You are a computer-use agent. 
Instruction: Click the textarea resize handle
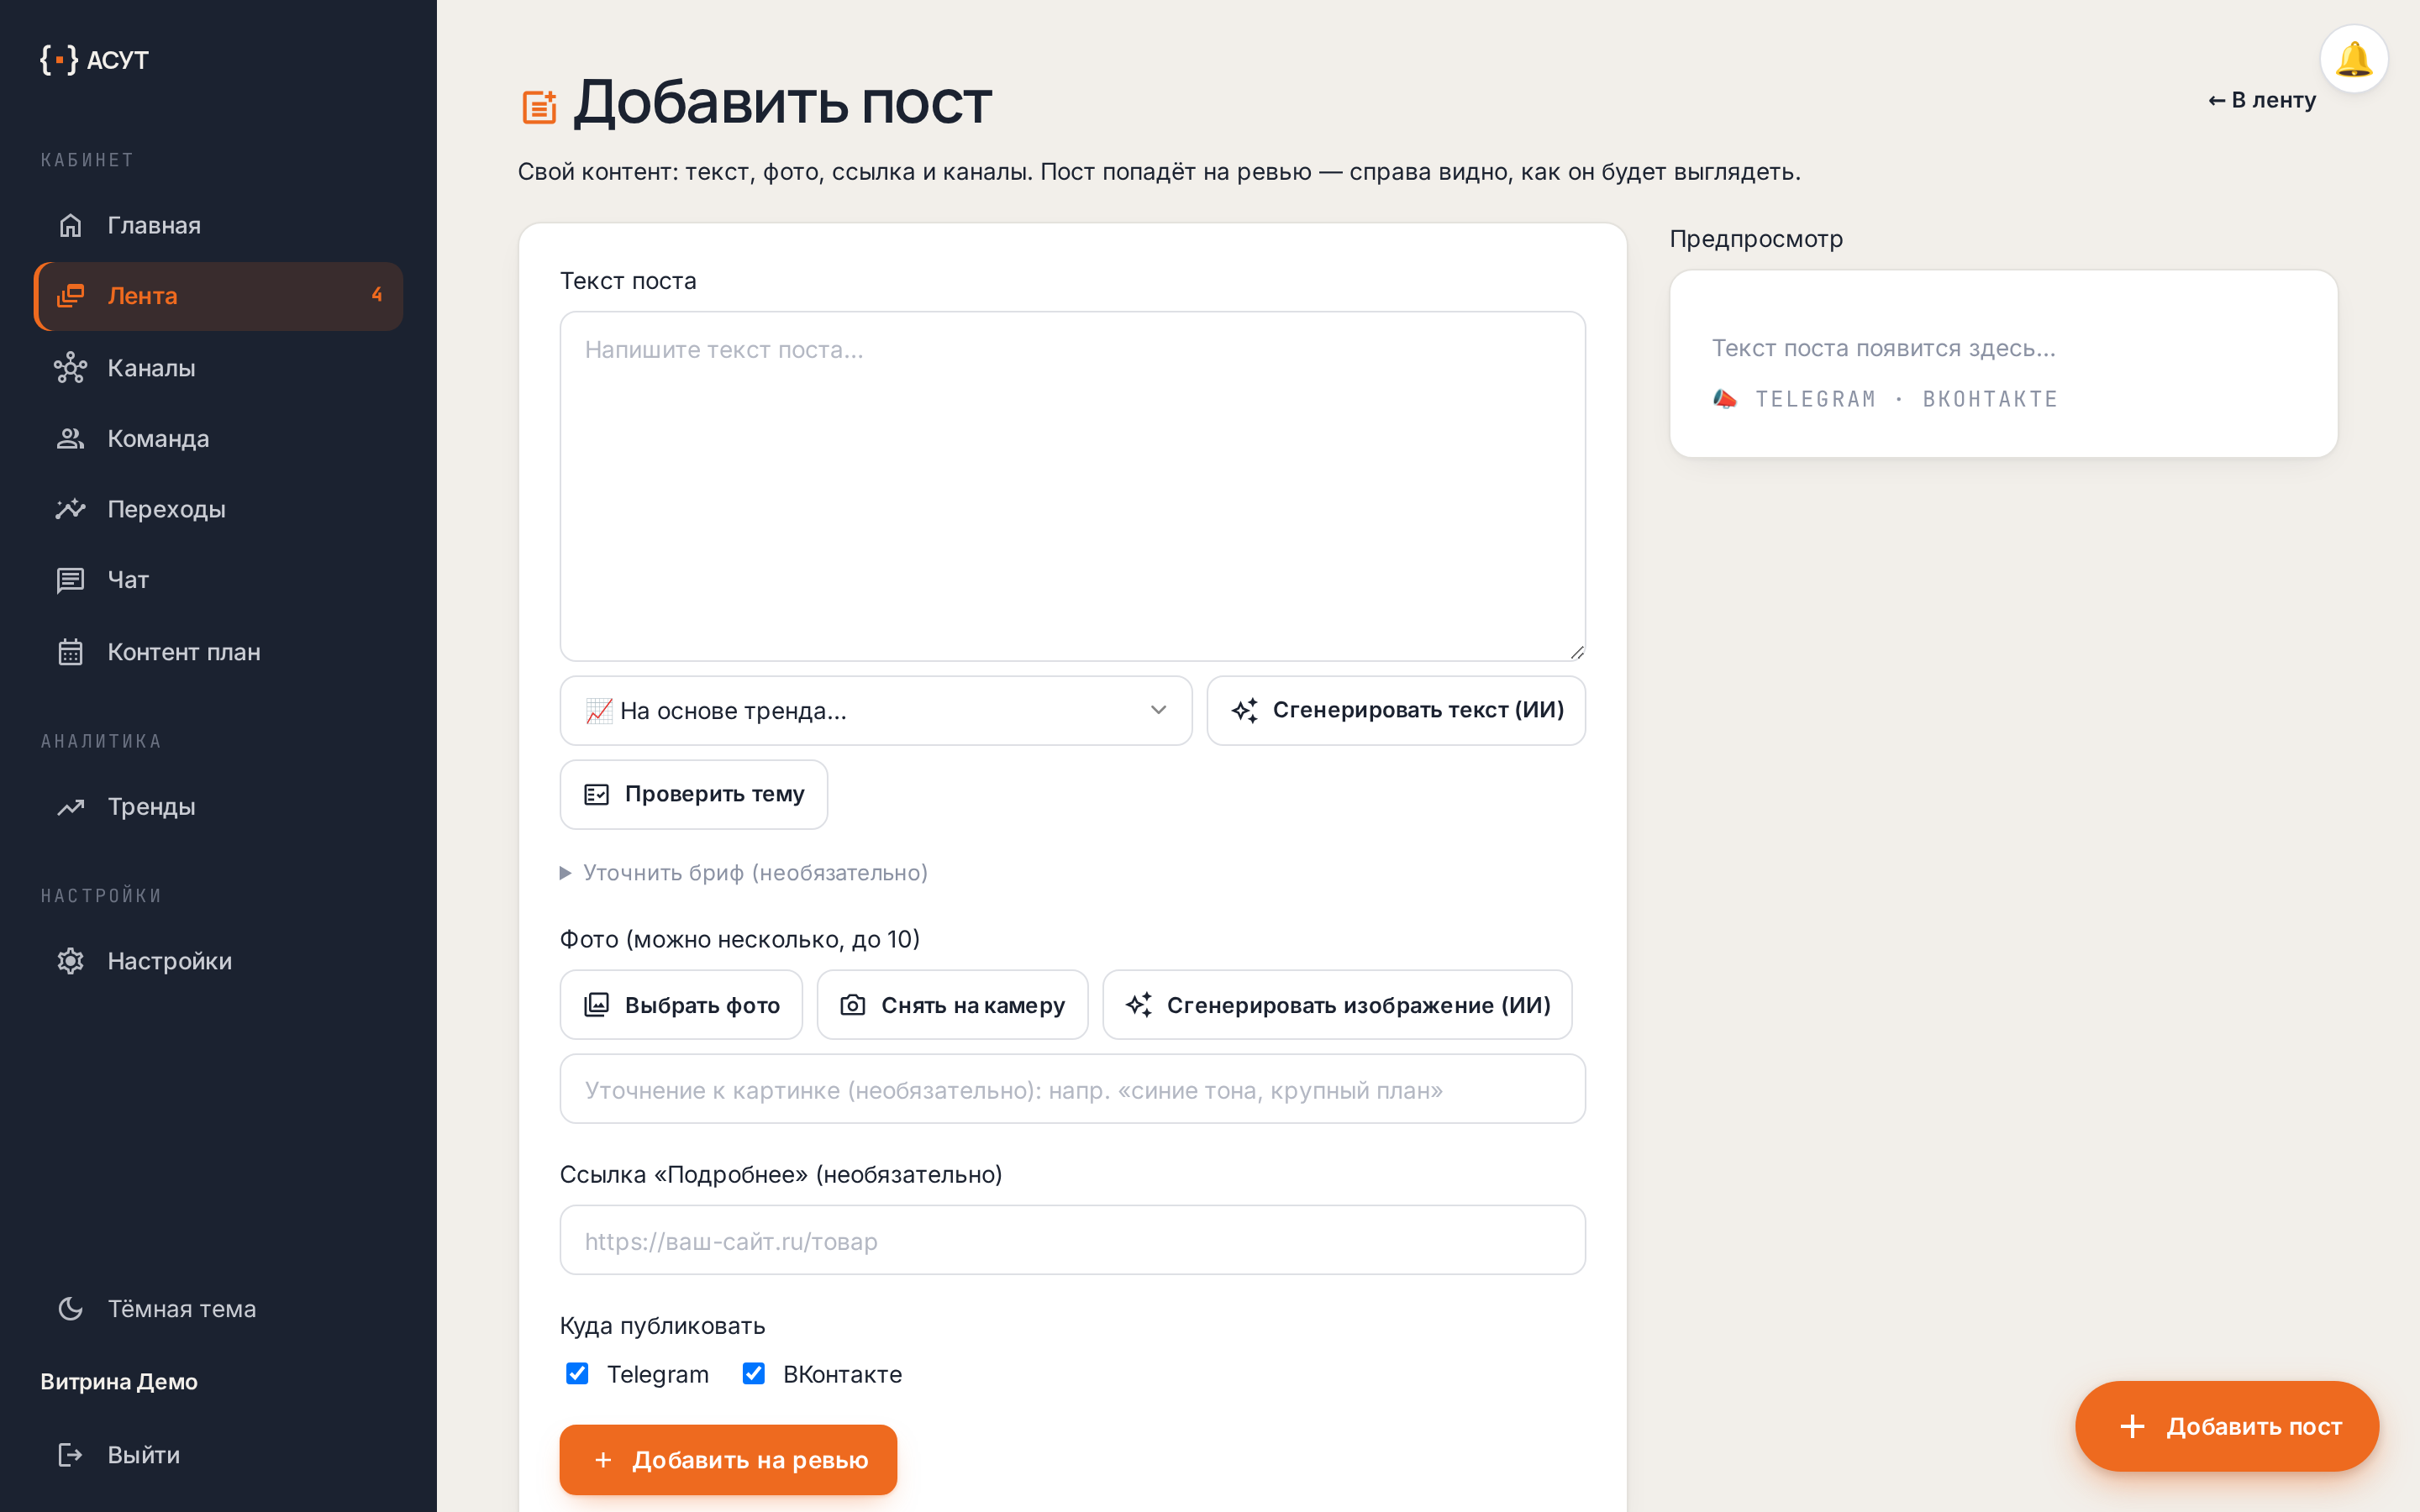(x=1576, y=652)
